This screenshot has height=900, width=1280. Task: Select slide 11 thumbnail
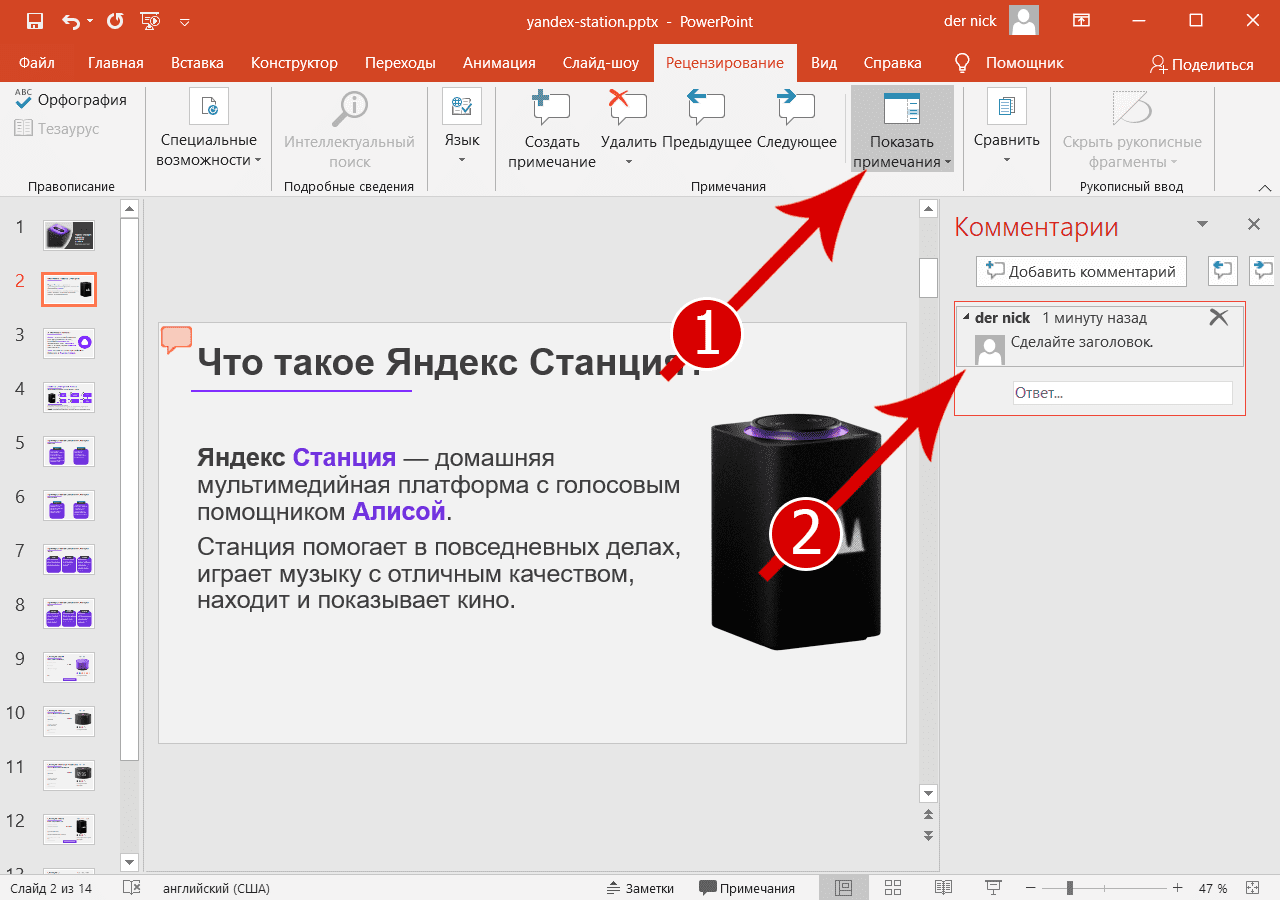(x=69, y=775)
